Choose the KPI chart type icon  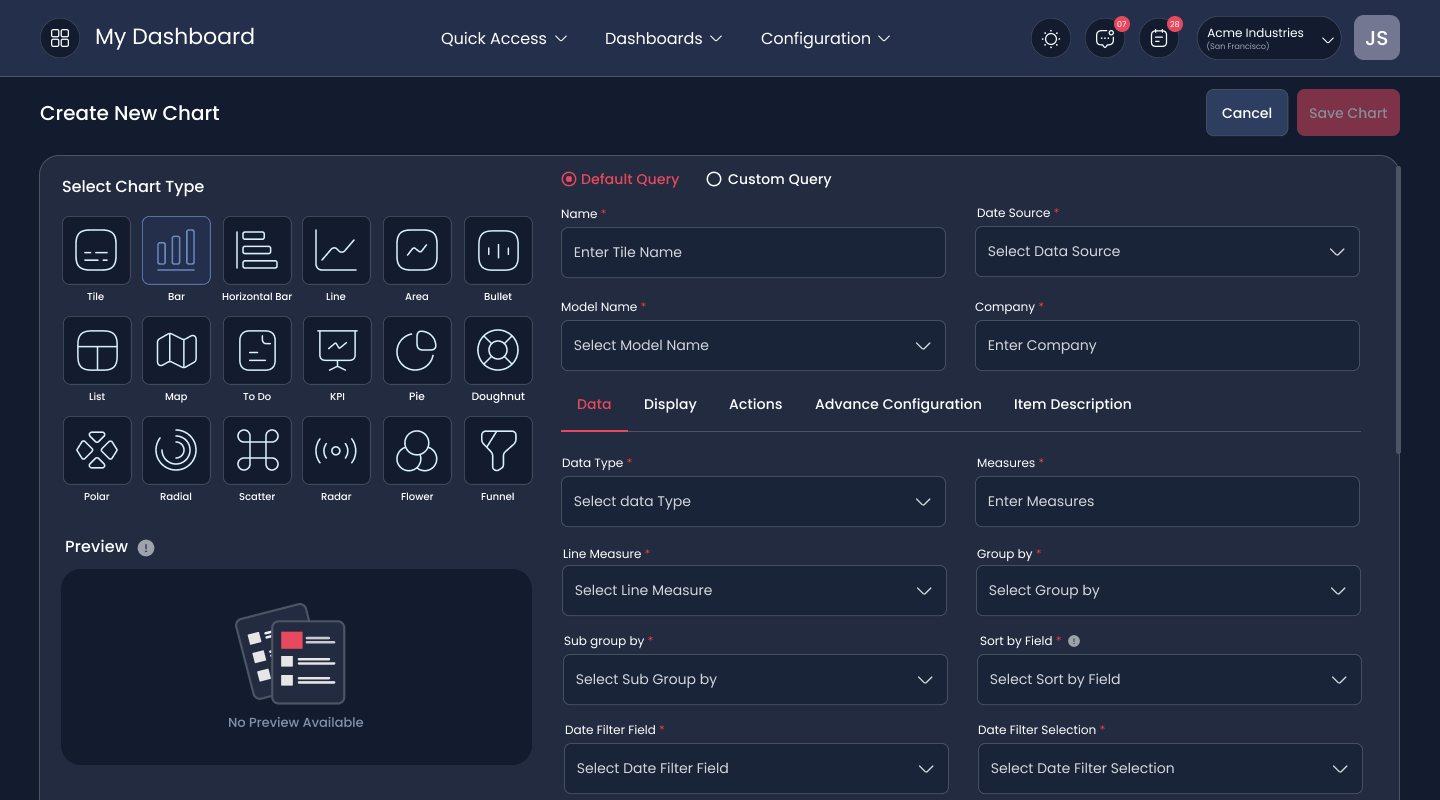tap(337, 351)
